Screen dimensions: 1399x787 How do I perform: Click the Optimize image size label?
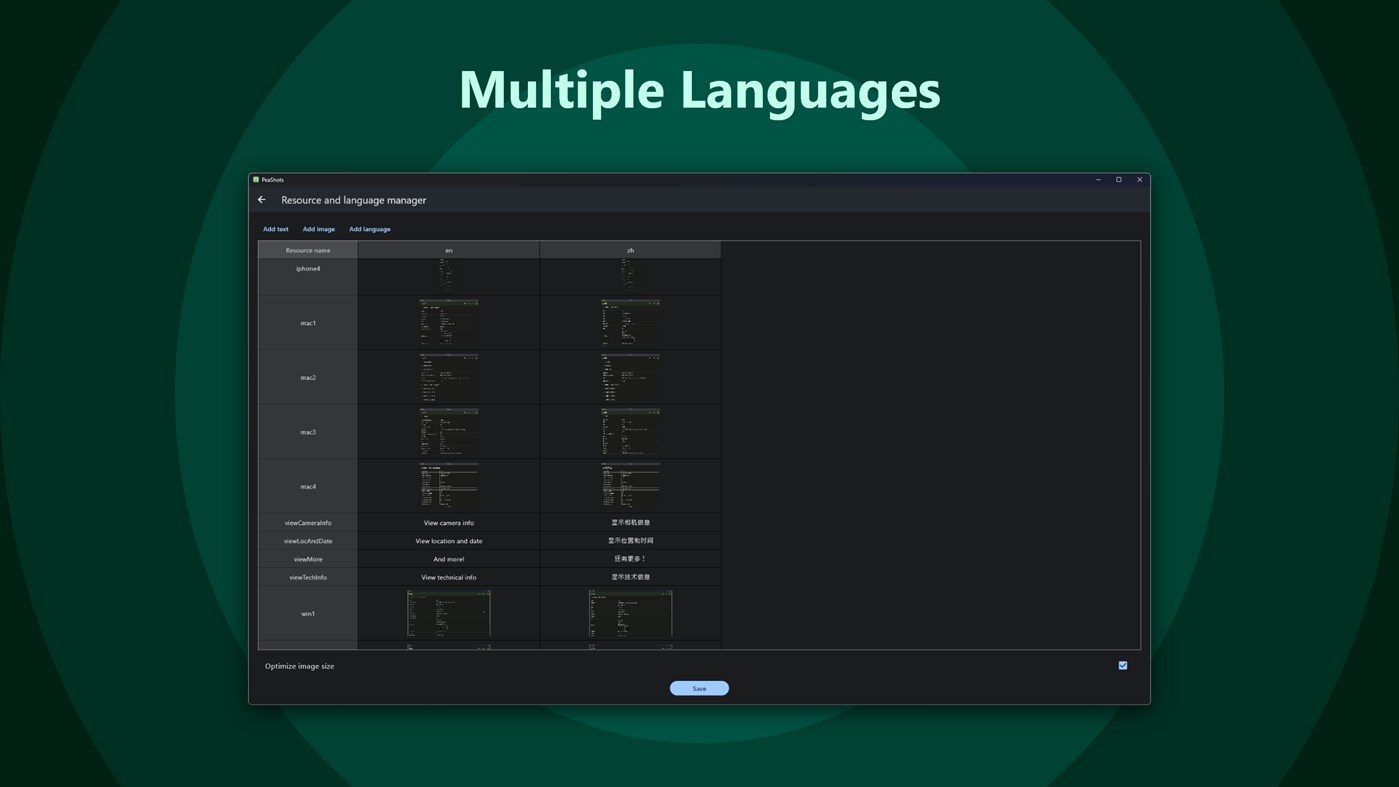299,666
